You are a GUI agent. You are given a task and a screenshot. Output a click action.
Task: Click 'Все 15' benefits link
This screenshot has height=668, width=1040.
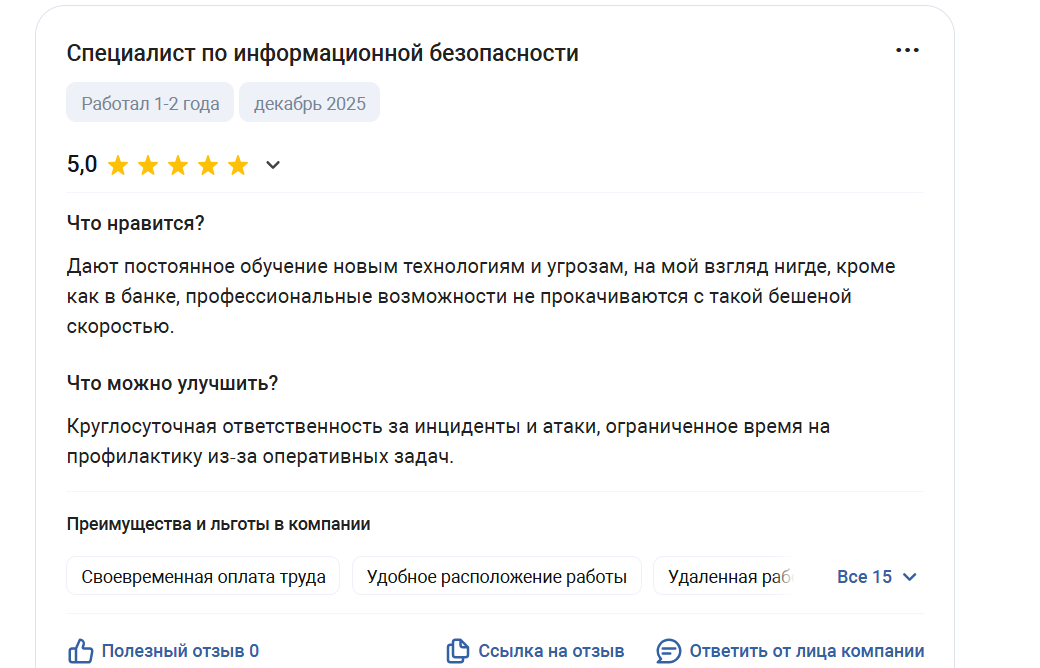point(864,577)
